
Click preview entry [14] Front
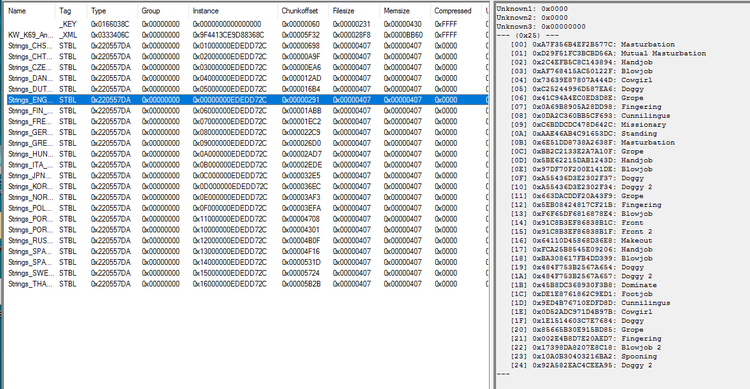point(577,222)
